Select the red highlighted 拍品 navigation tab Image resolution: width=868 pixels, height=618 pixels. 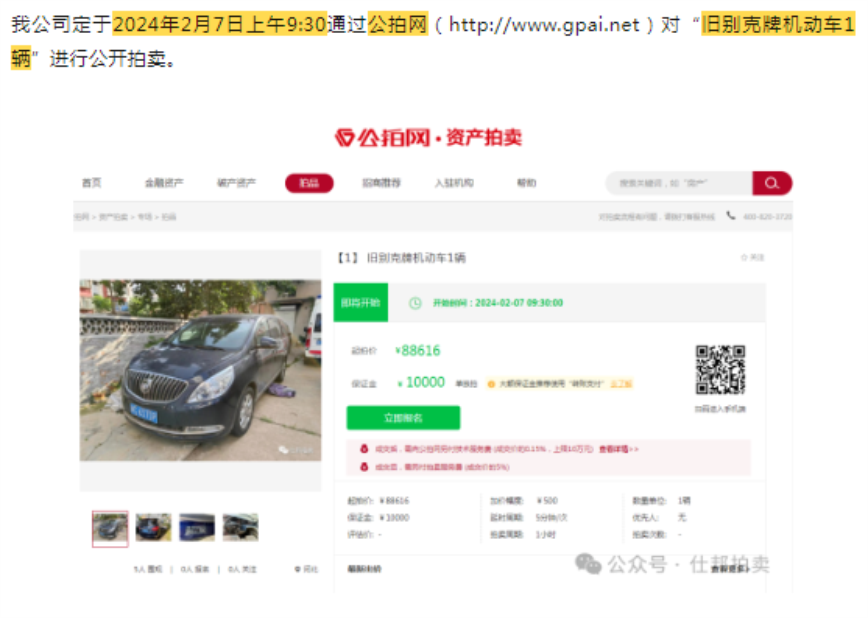pos(309,183)
